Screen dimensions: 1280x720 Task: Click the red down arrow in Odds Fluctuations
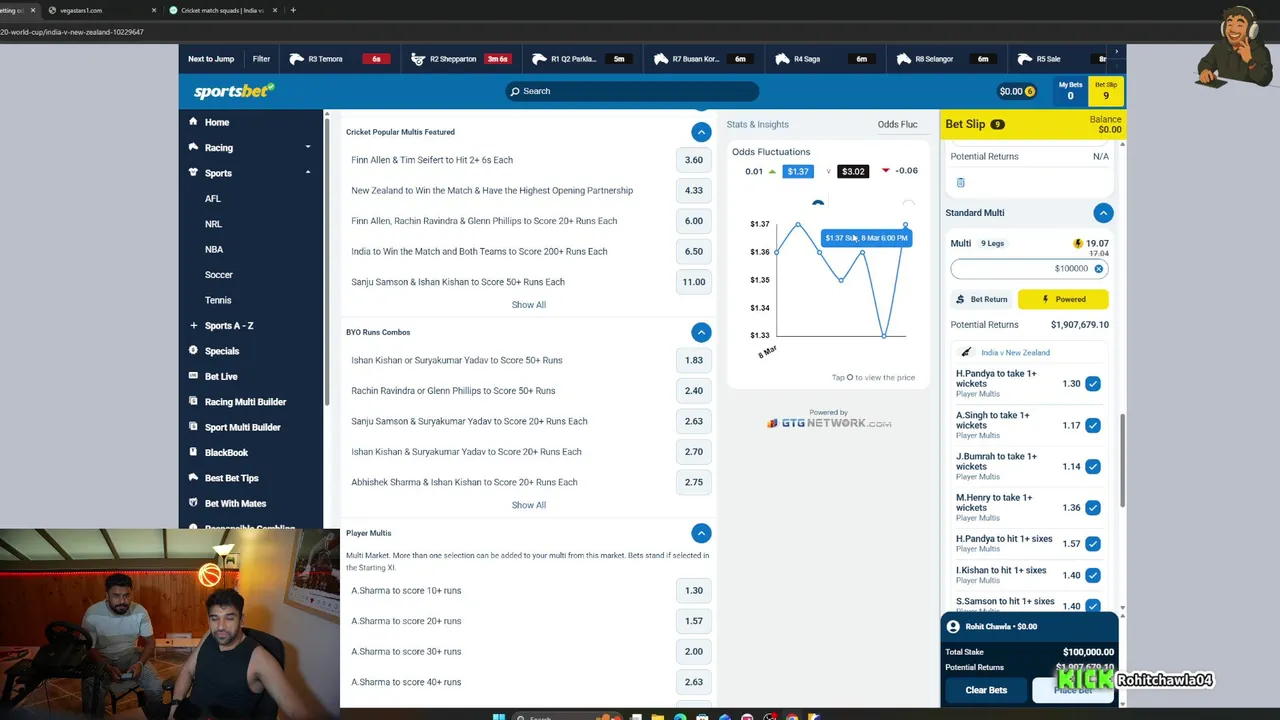tap(886, 171)
